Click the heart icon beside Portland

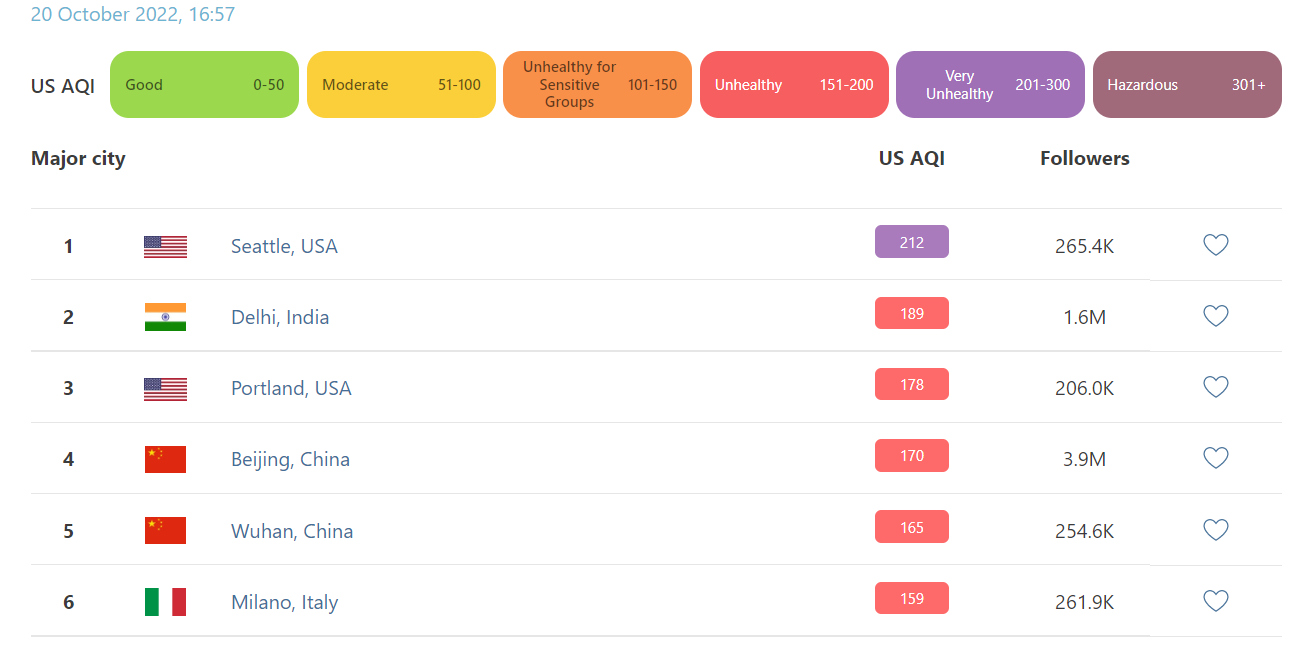tap(1215, 387)
